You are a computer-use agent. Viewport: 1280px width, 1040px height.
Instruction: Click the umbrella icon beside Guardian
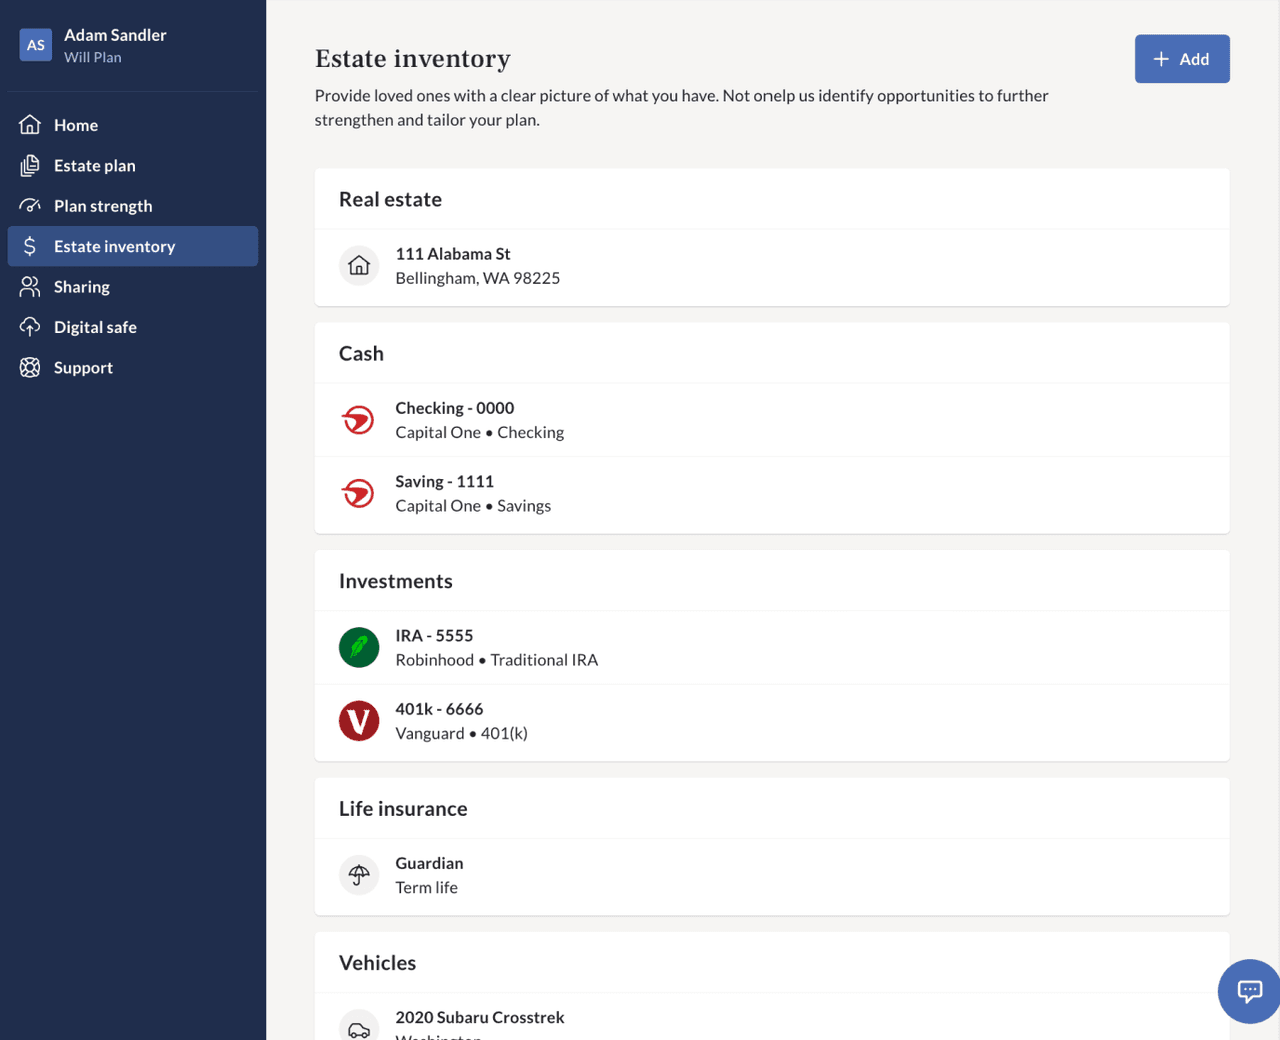359,875
